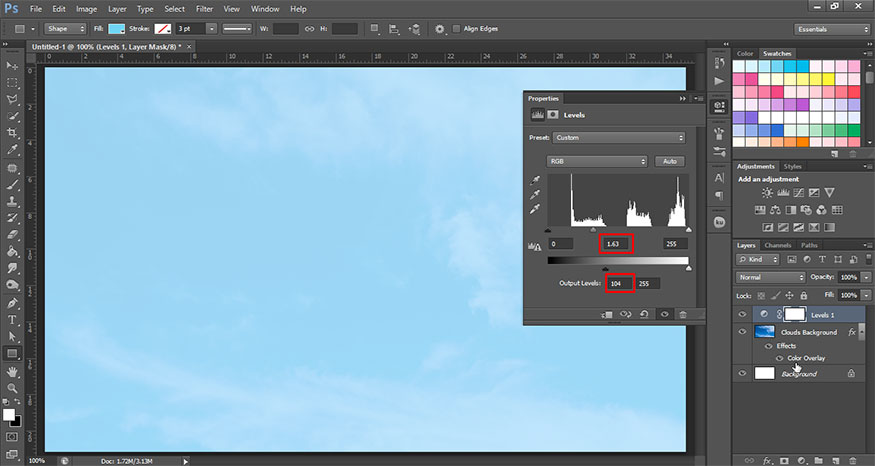The image size is (875, 466).
Task: Reset Levels to adjustment defaults
Action: [645, 314]
